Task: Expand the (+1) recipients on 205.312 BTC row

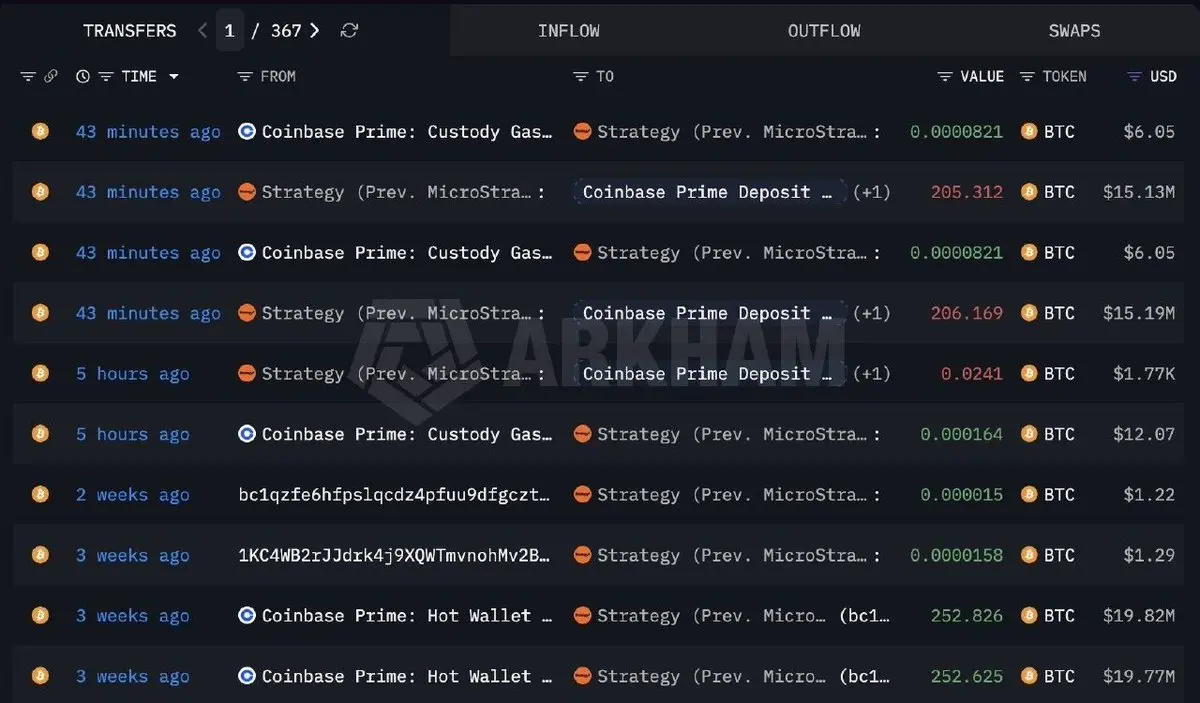Action: tap(871, 192)
